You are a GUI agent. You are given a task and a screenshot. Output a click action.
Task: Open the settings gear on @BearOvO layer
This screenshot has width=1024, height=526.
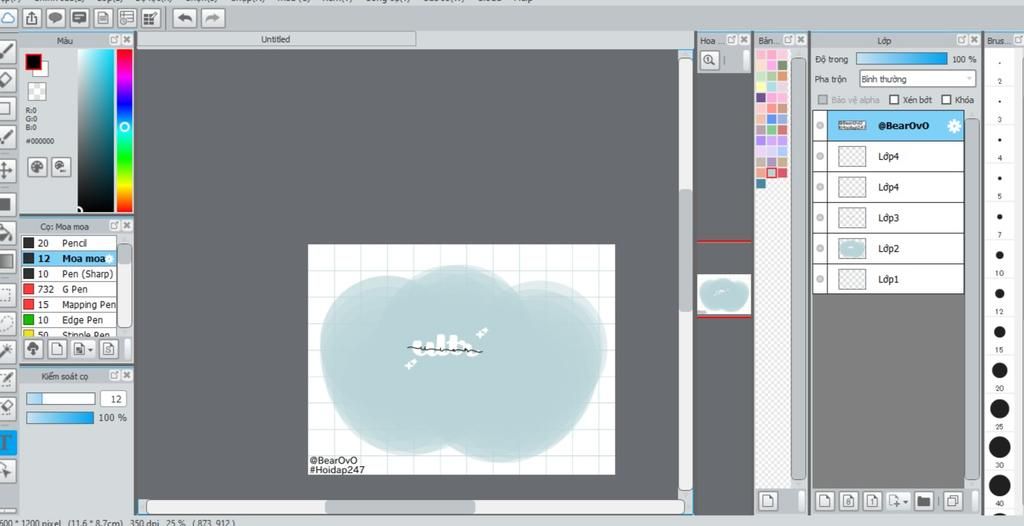954,126
